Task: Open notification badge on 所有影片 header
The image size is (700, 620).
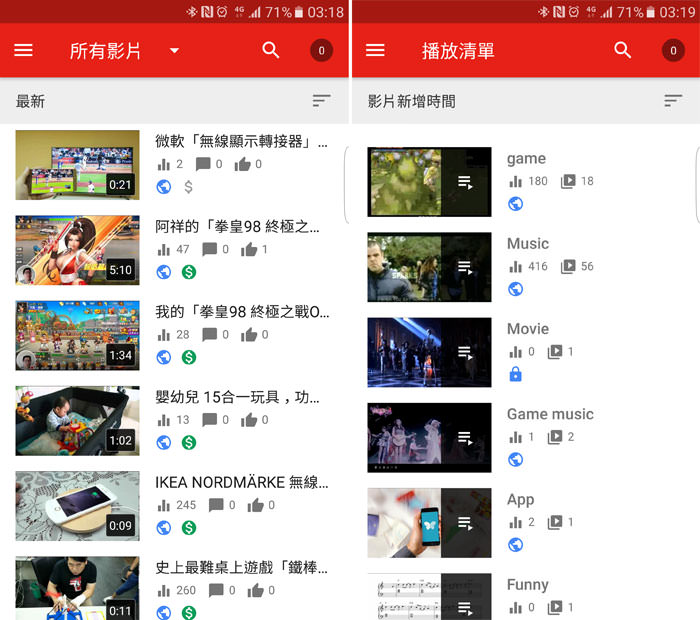Action: tap(321, 51)
